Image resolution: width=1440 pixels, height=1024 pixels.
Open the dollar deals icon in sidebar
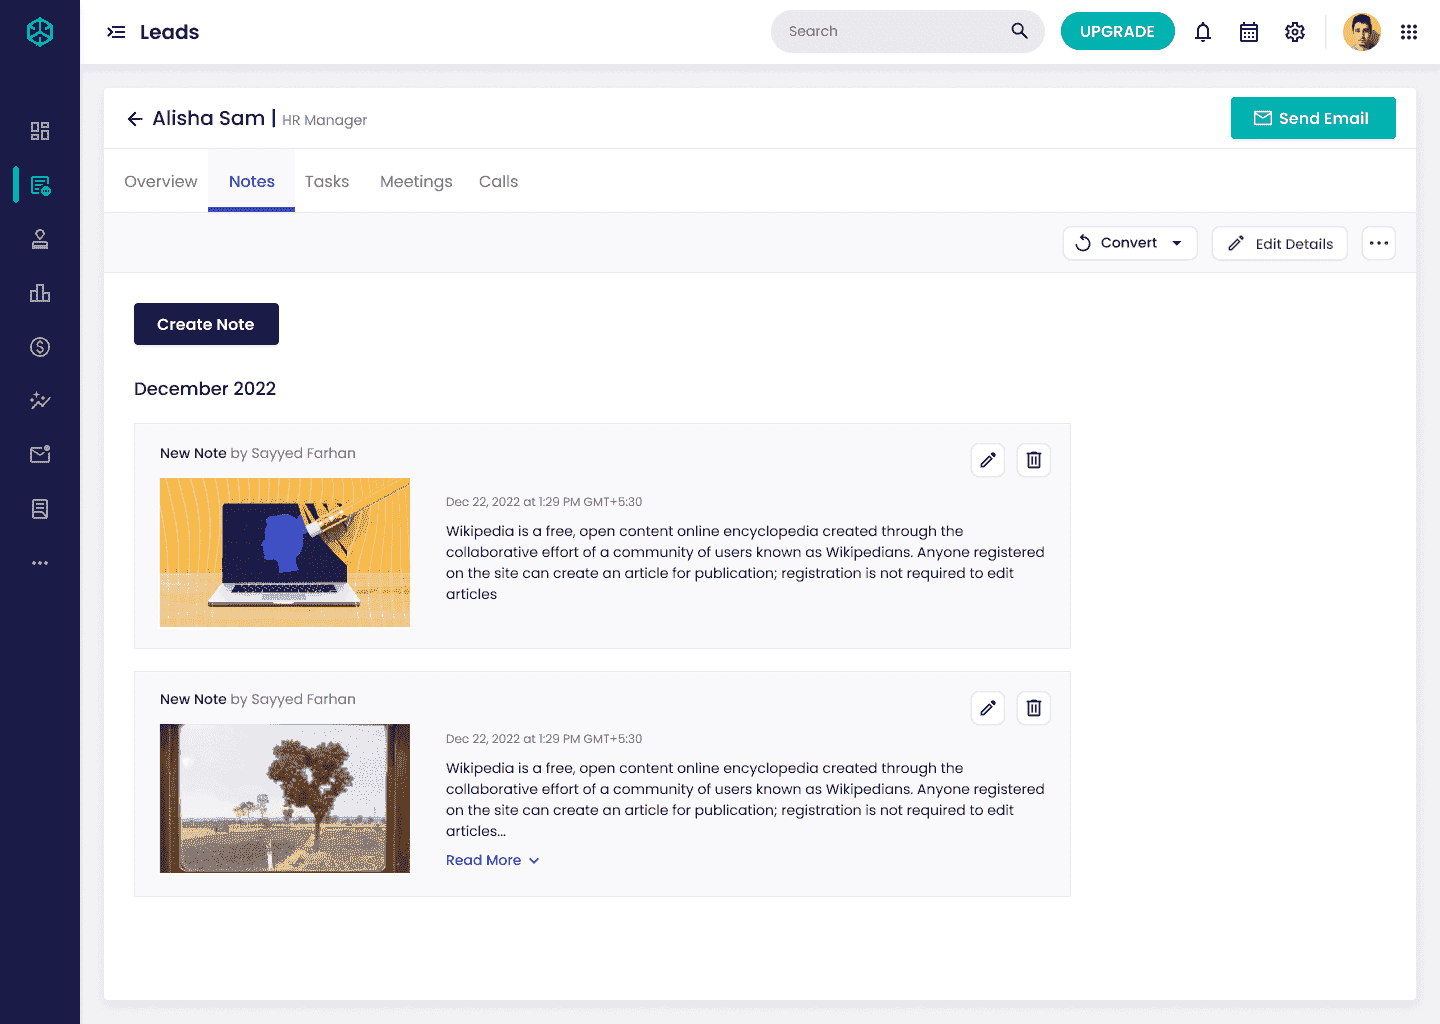[x=40, y=347]
